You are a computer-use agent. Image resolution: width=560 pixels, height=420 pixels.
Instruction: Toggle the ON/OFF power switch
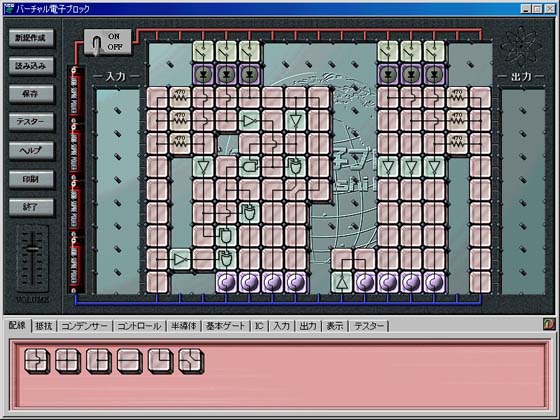[x=108, y=42]
